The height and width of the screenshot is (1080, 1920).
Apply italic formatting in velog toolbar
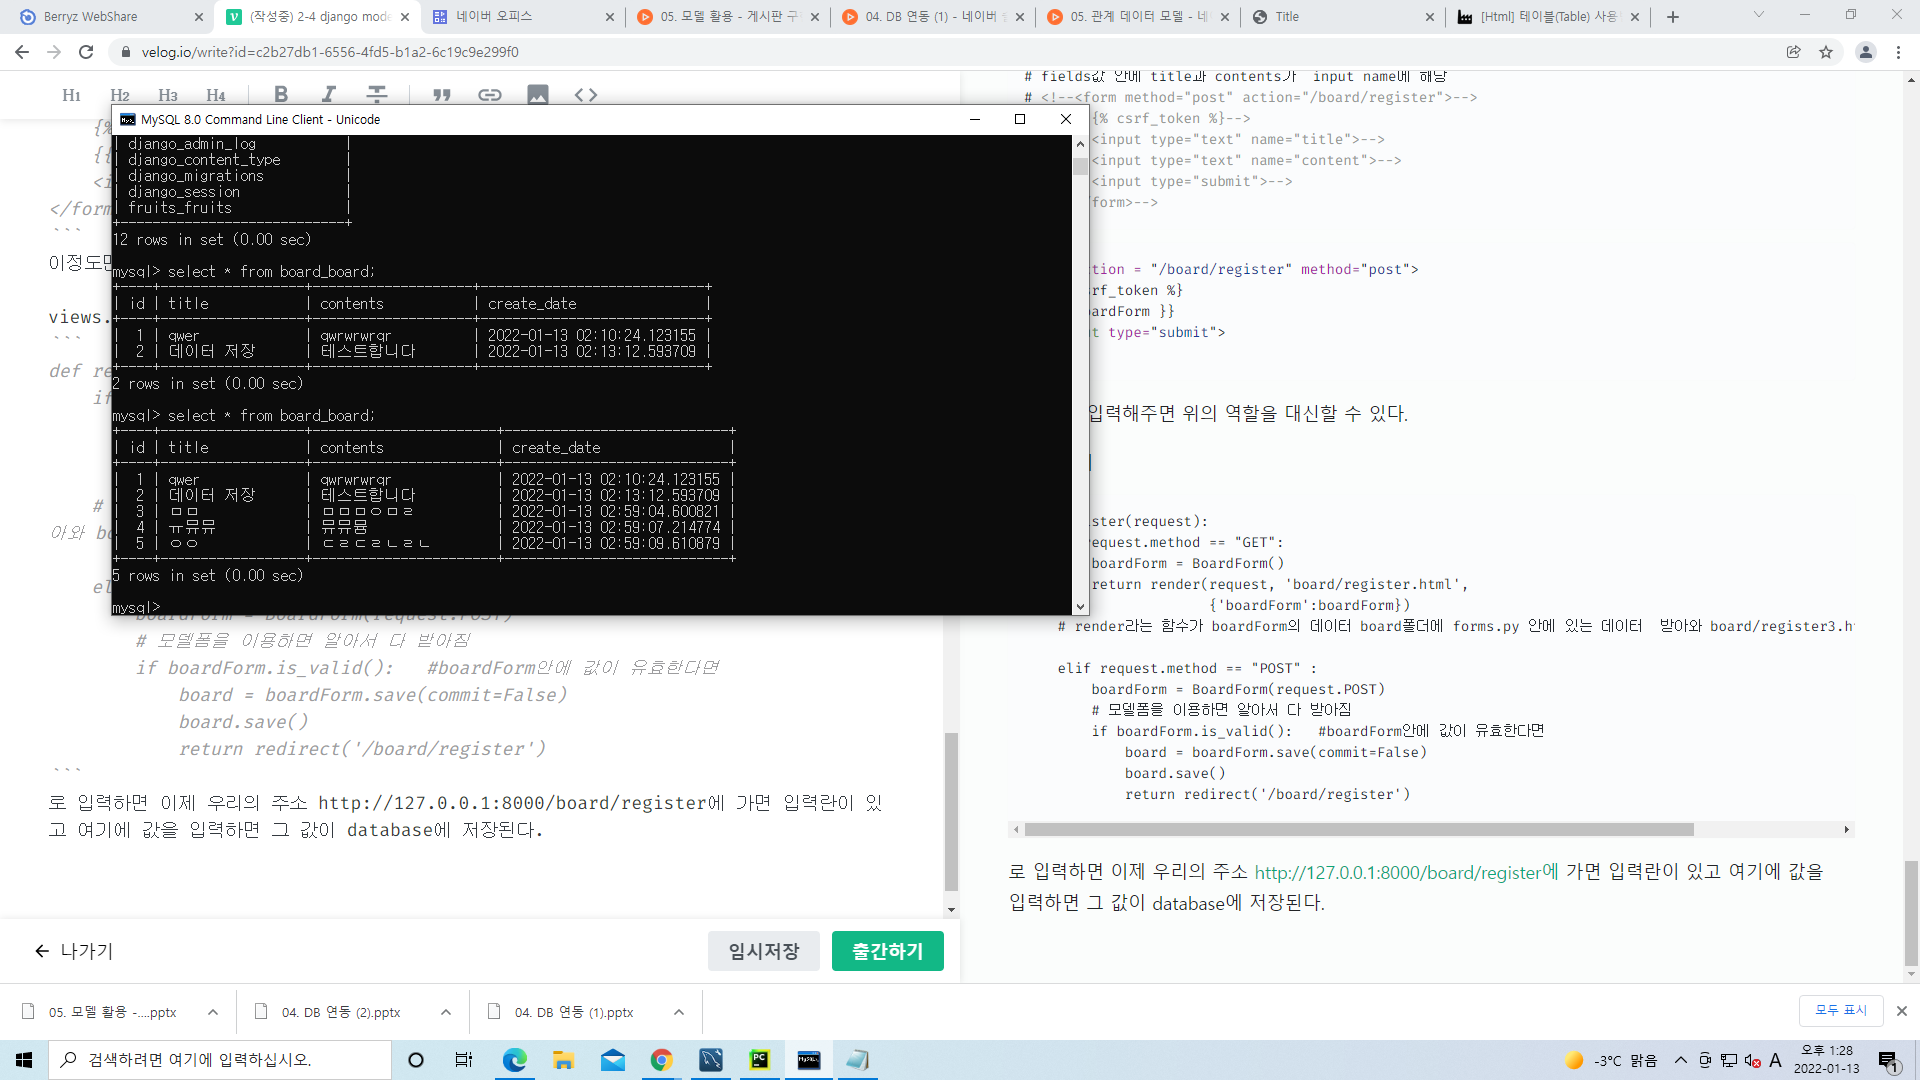point(329,94)
